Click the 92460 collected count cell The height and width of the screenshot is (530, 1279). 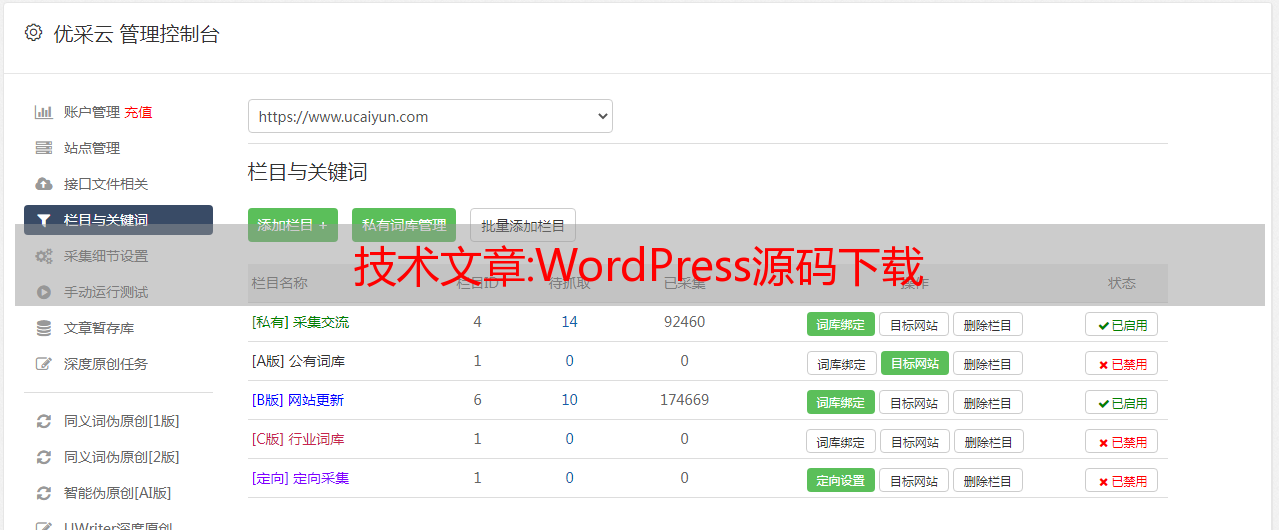[x=684, y=322]
